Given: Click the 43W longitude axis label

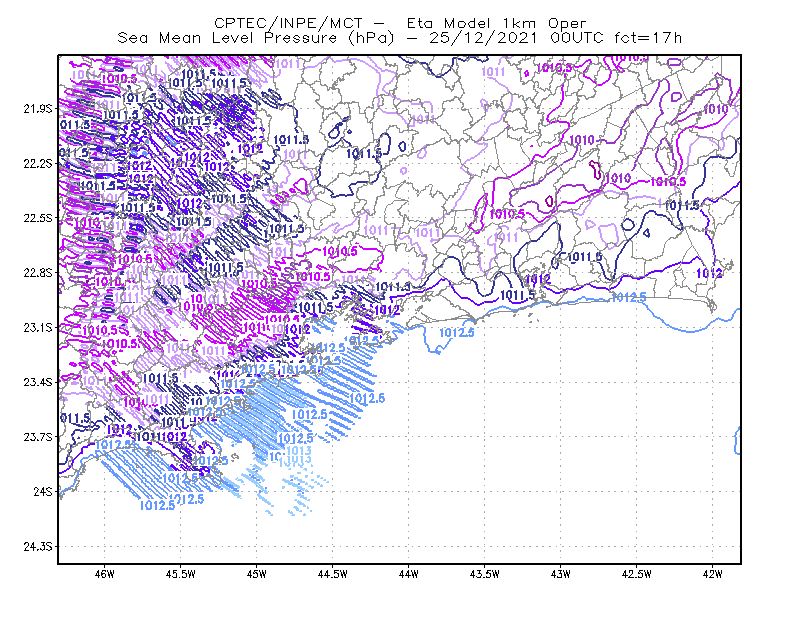Looking at the screenshot, I should tap(561, 574).
